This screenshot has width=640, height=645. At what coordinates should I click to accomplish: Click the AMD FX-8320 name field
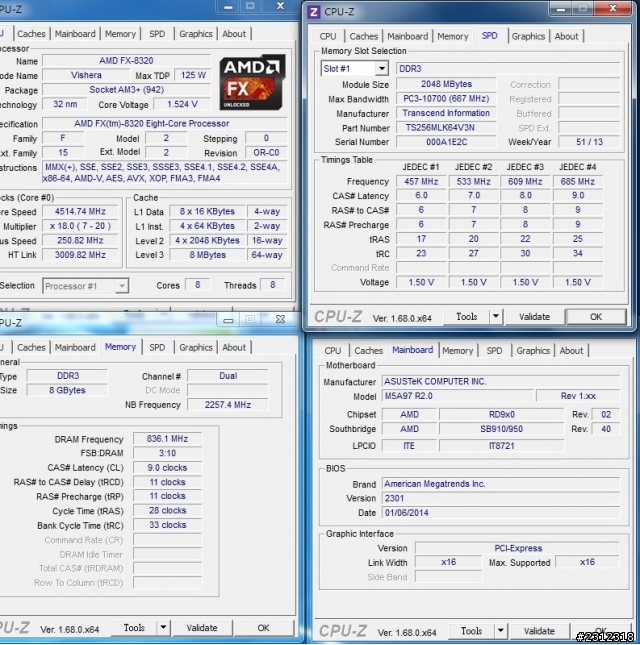coord(126,60)
